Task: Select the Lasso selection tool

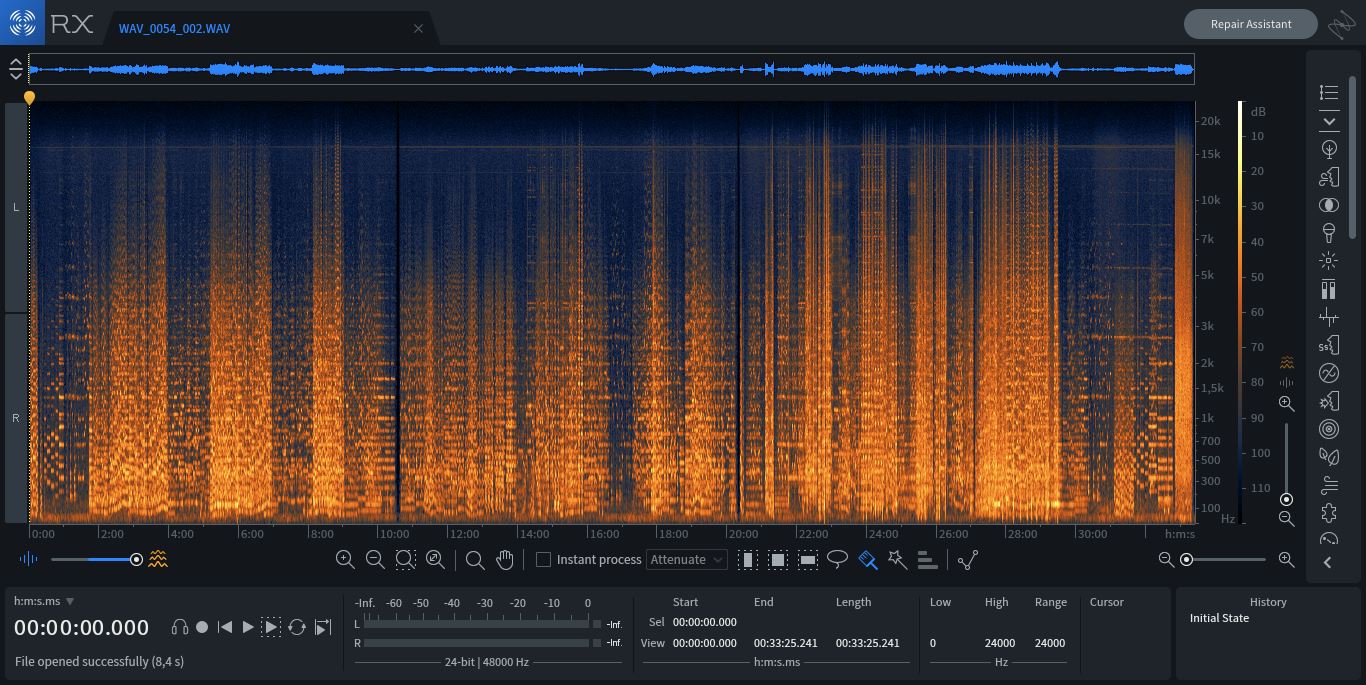Action: point(837,559)
